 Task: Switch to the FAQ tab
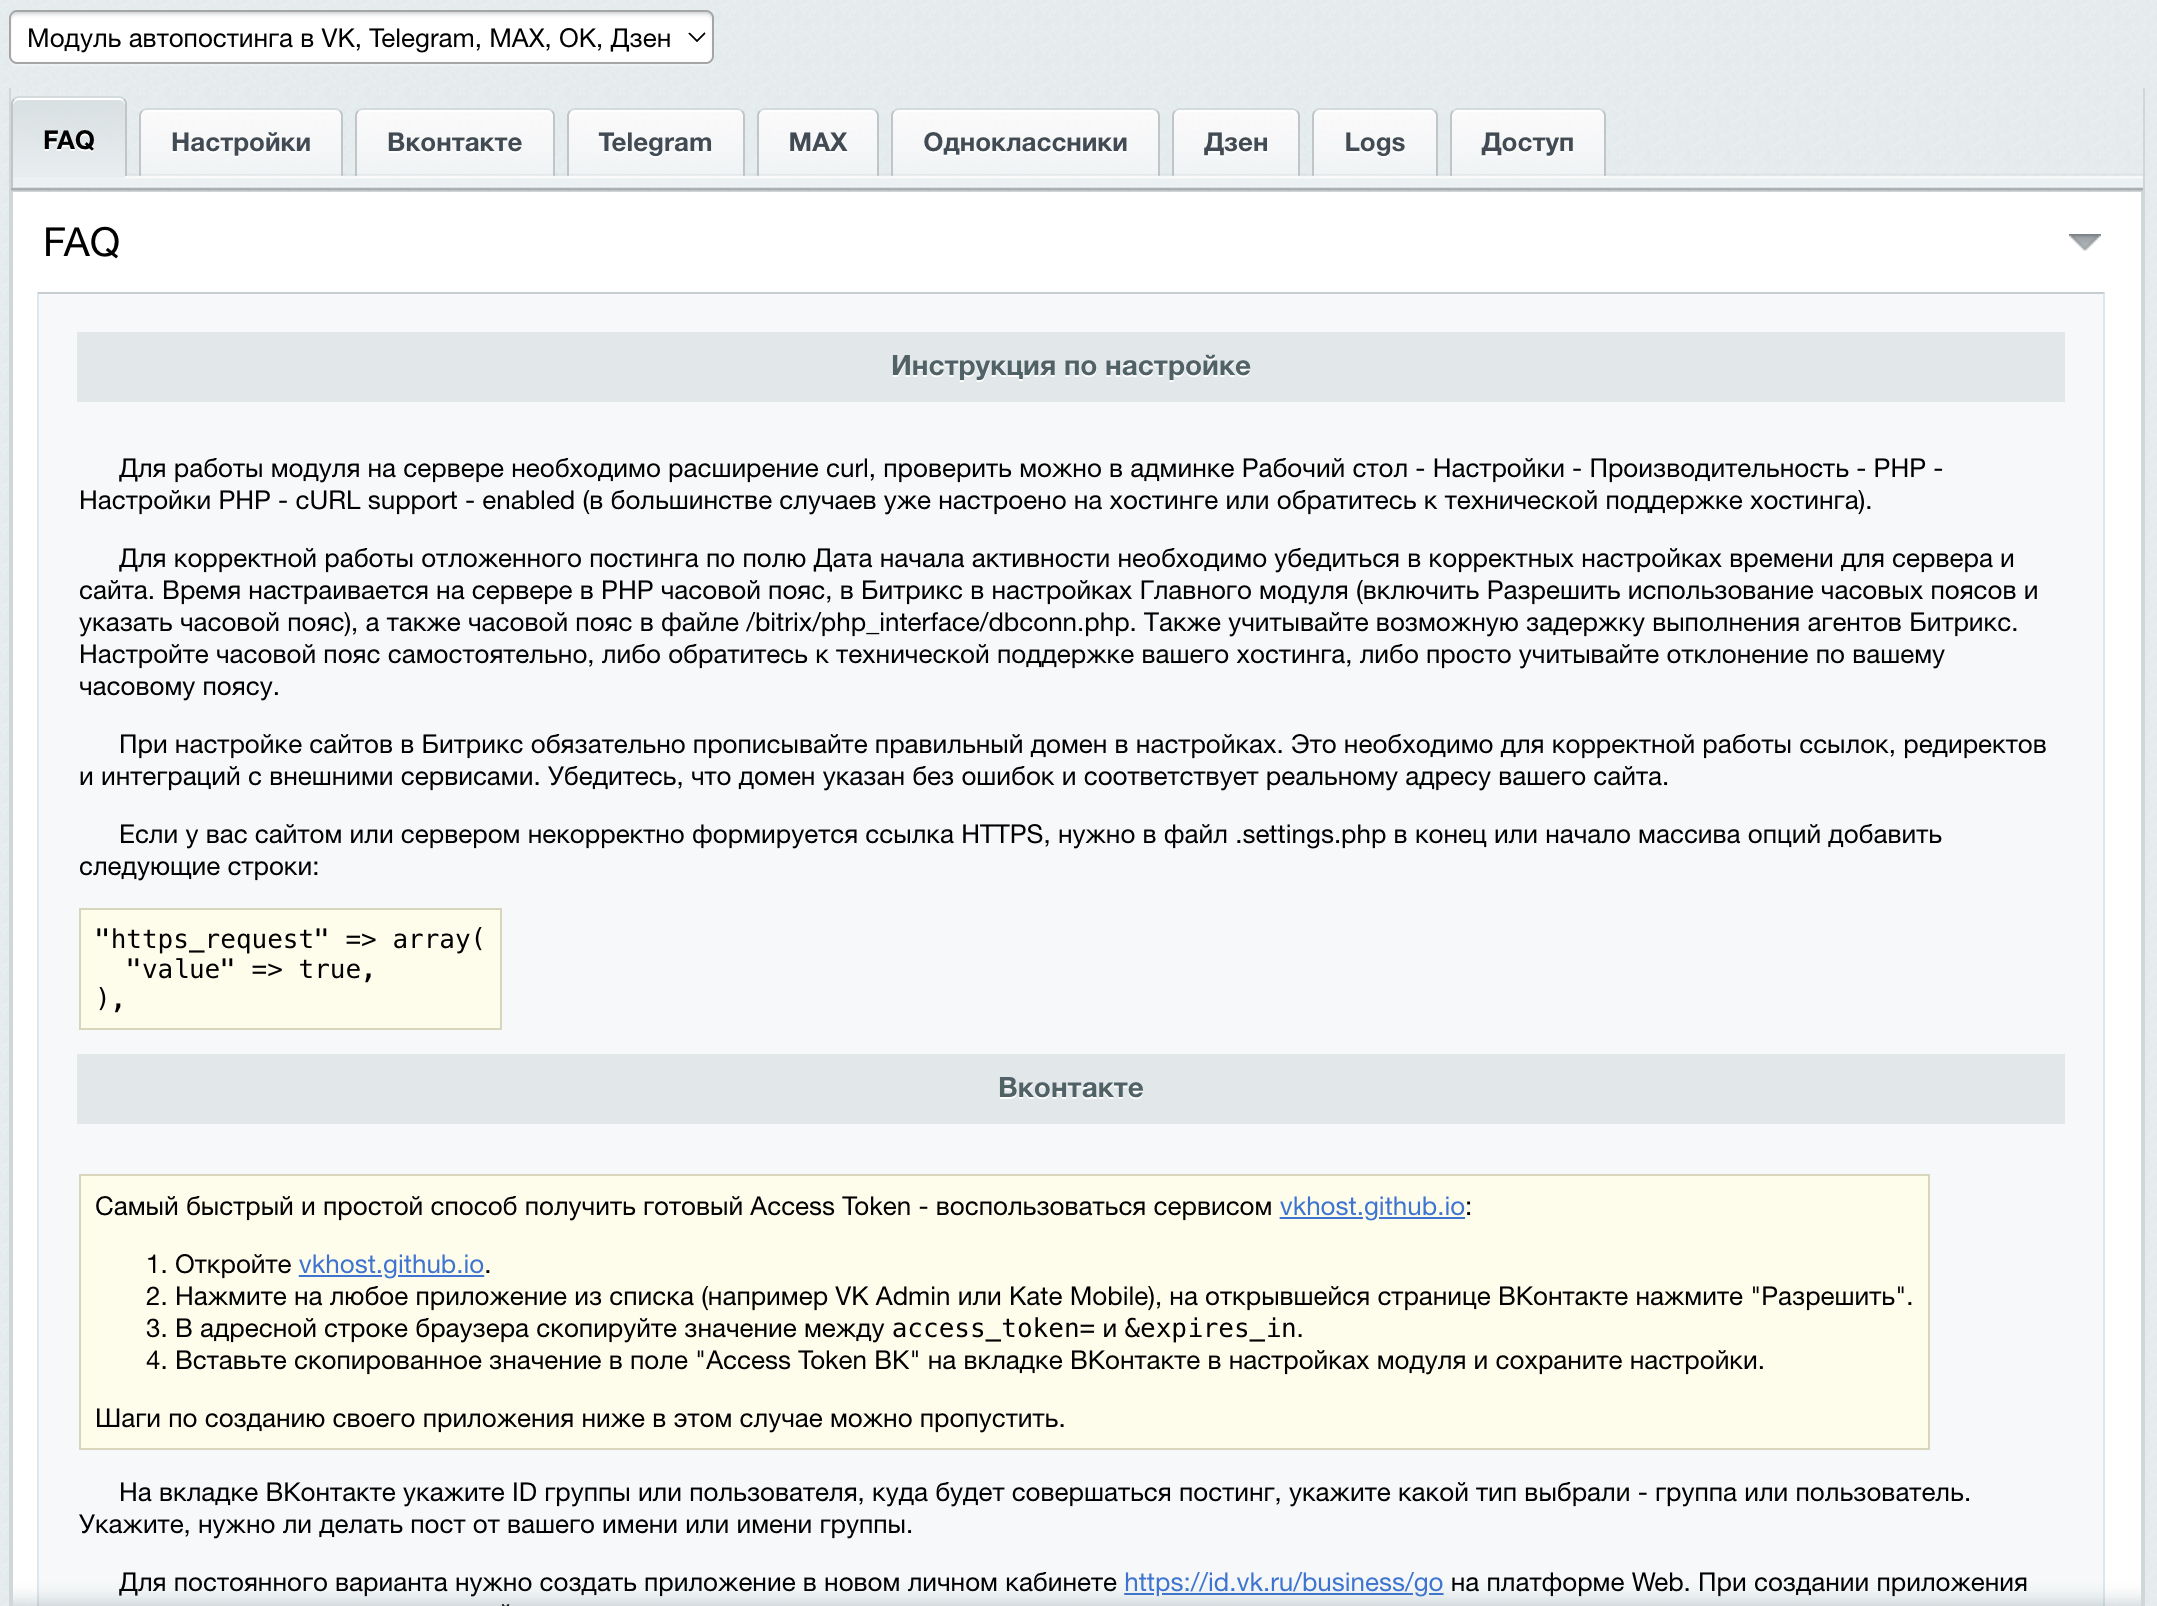69,140
